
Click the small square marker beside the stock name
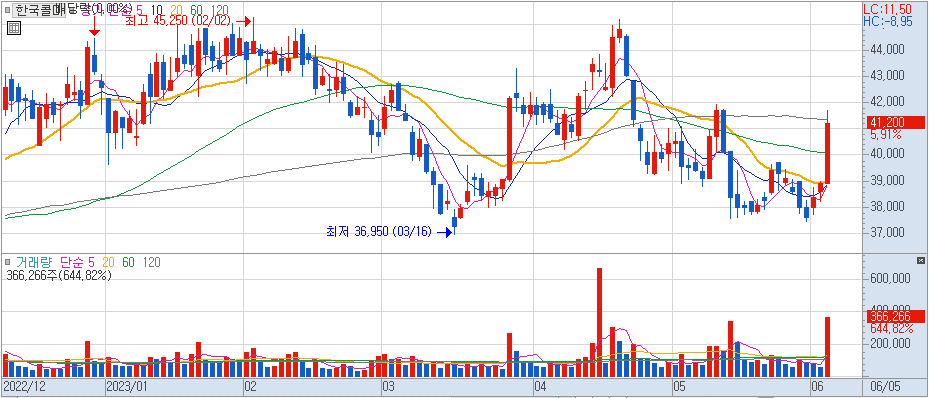pyautogui.click(x=7, y=9)
